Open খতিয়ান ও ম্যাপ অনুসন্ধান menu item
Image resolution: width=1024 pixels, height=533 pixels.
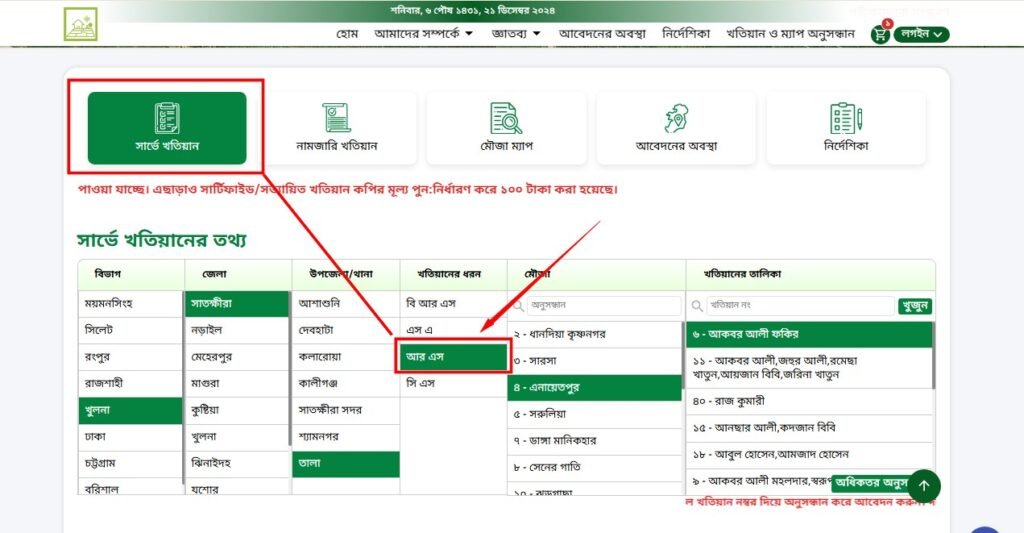coord(790,34)
